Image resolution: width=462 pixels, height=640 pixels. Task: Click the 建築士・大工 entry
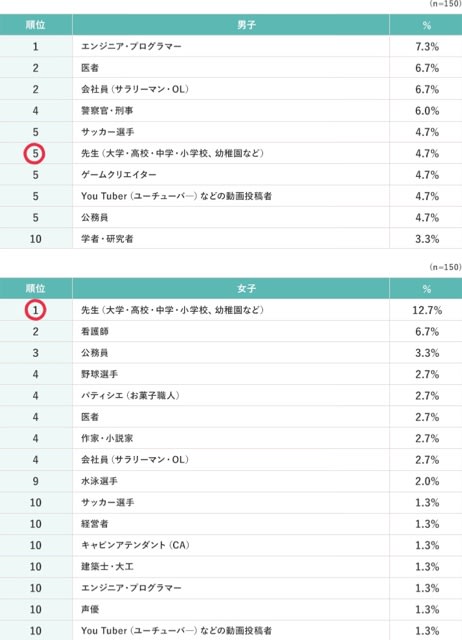(107, 567)
